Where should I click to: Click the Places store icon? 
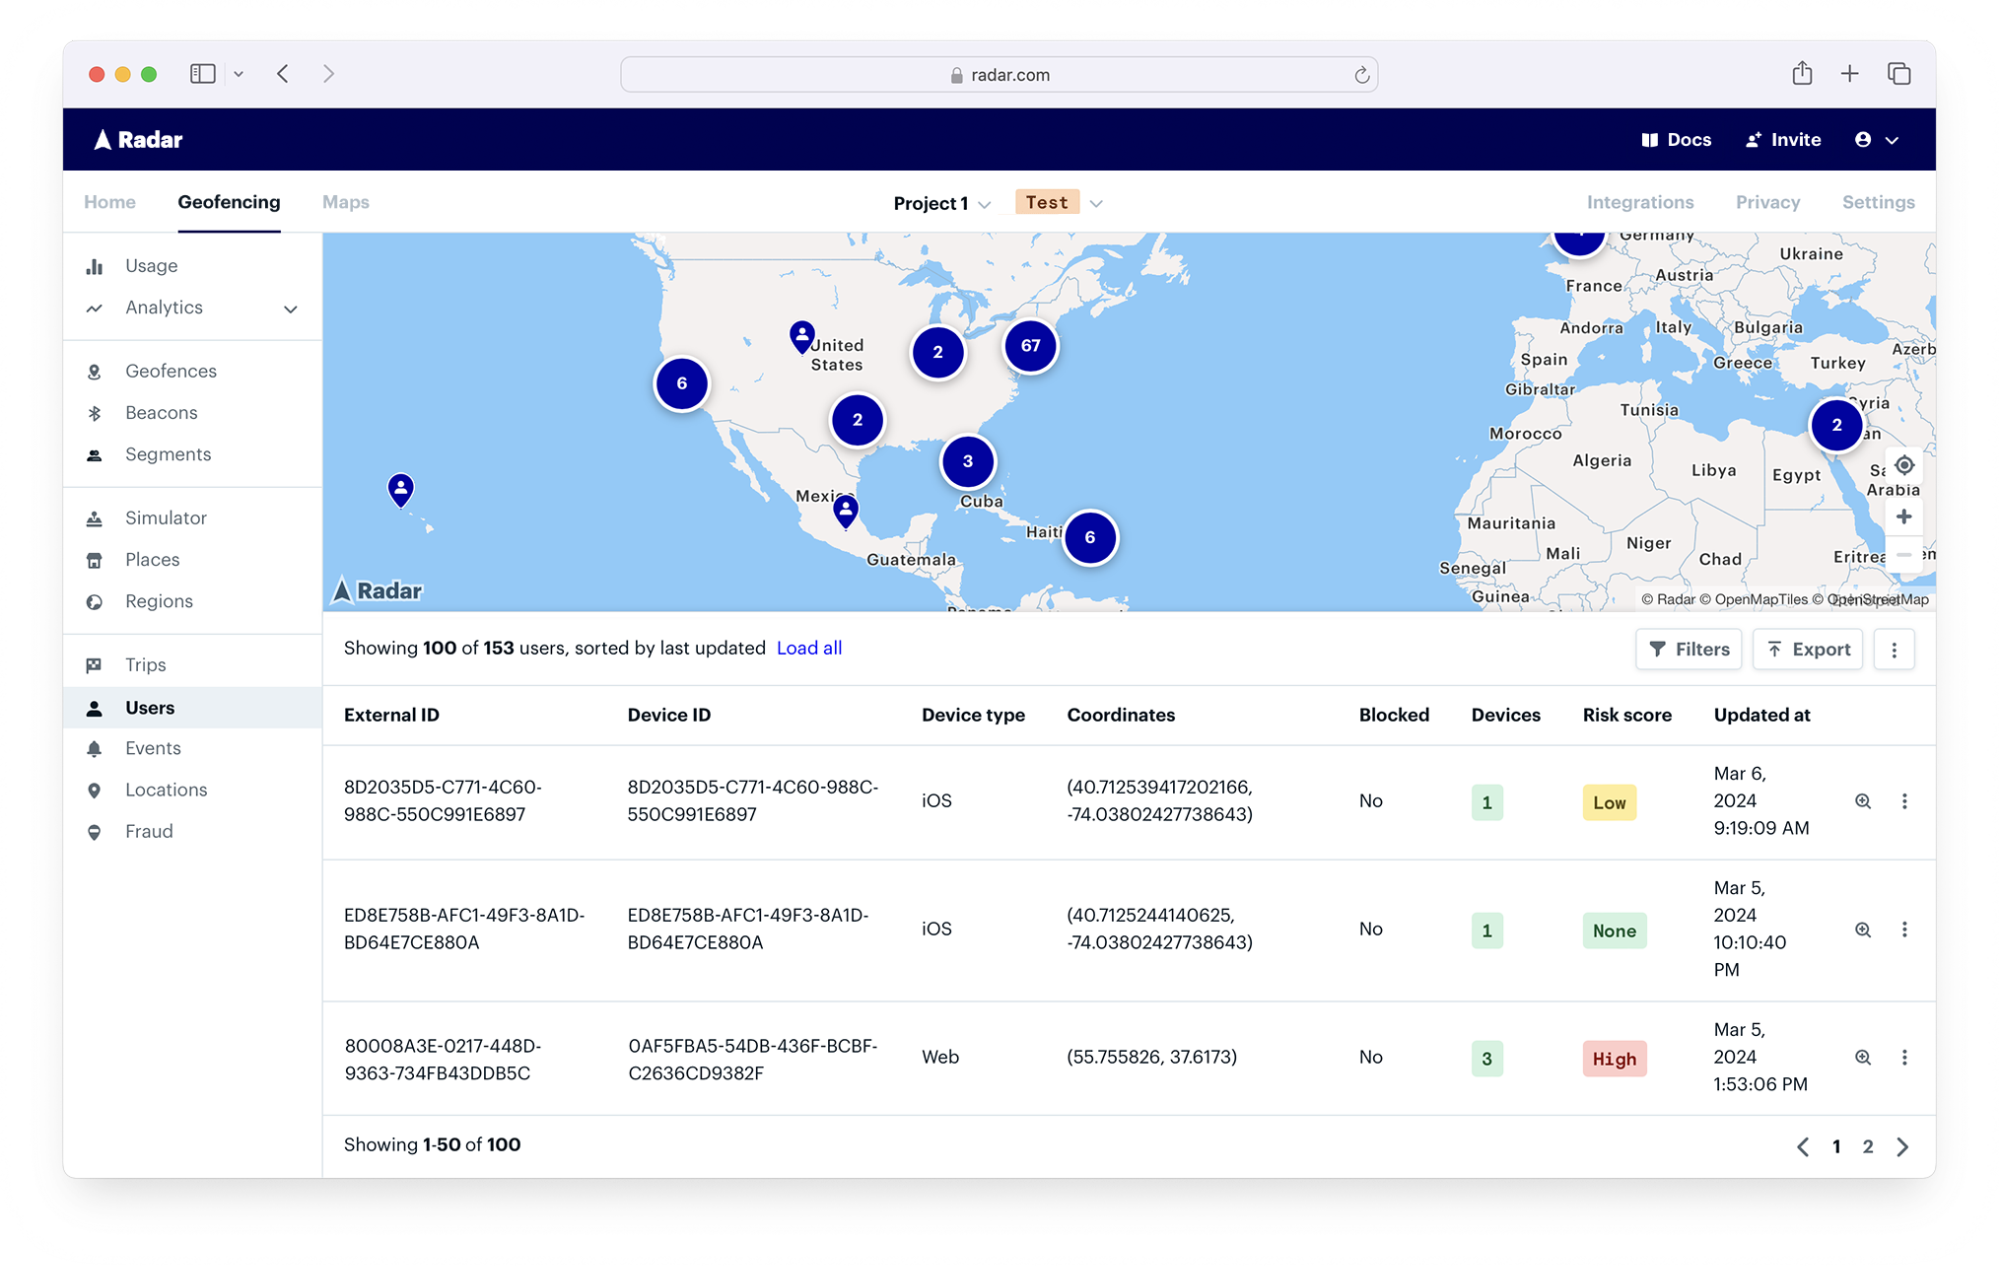[x=94, y=560]
